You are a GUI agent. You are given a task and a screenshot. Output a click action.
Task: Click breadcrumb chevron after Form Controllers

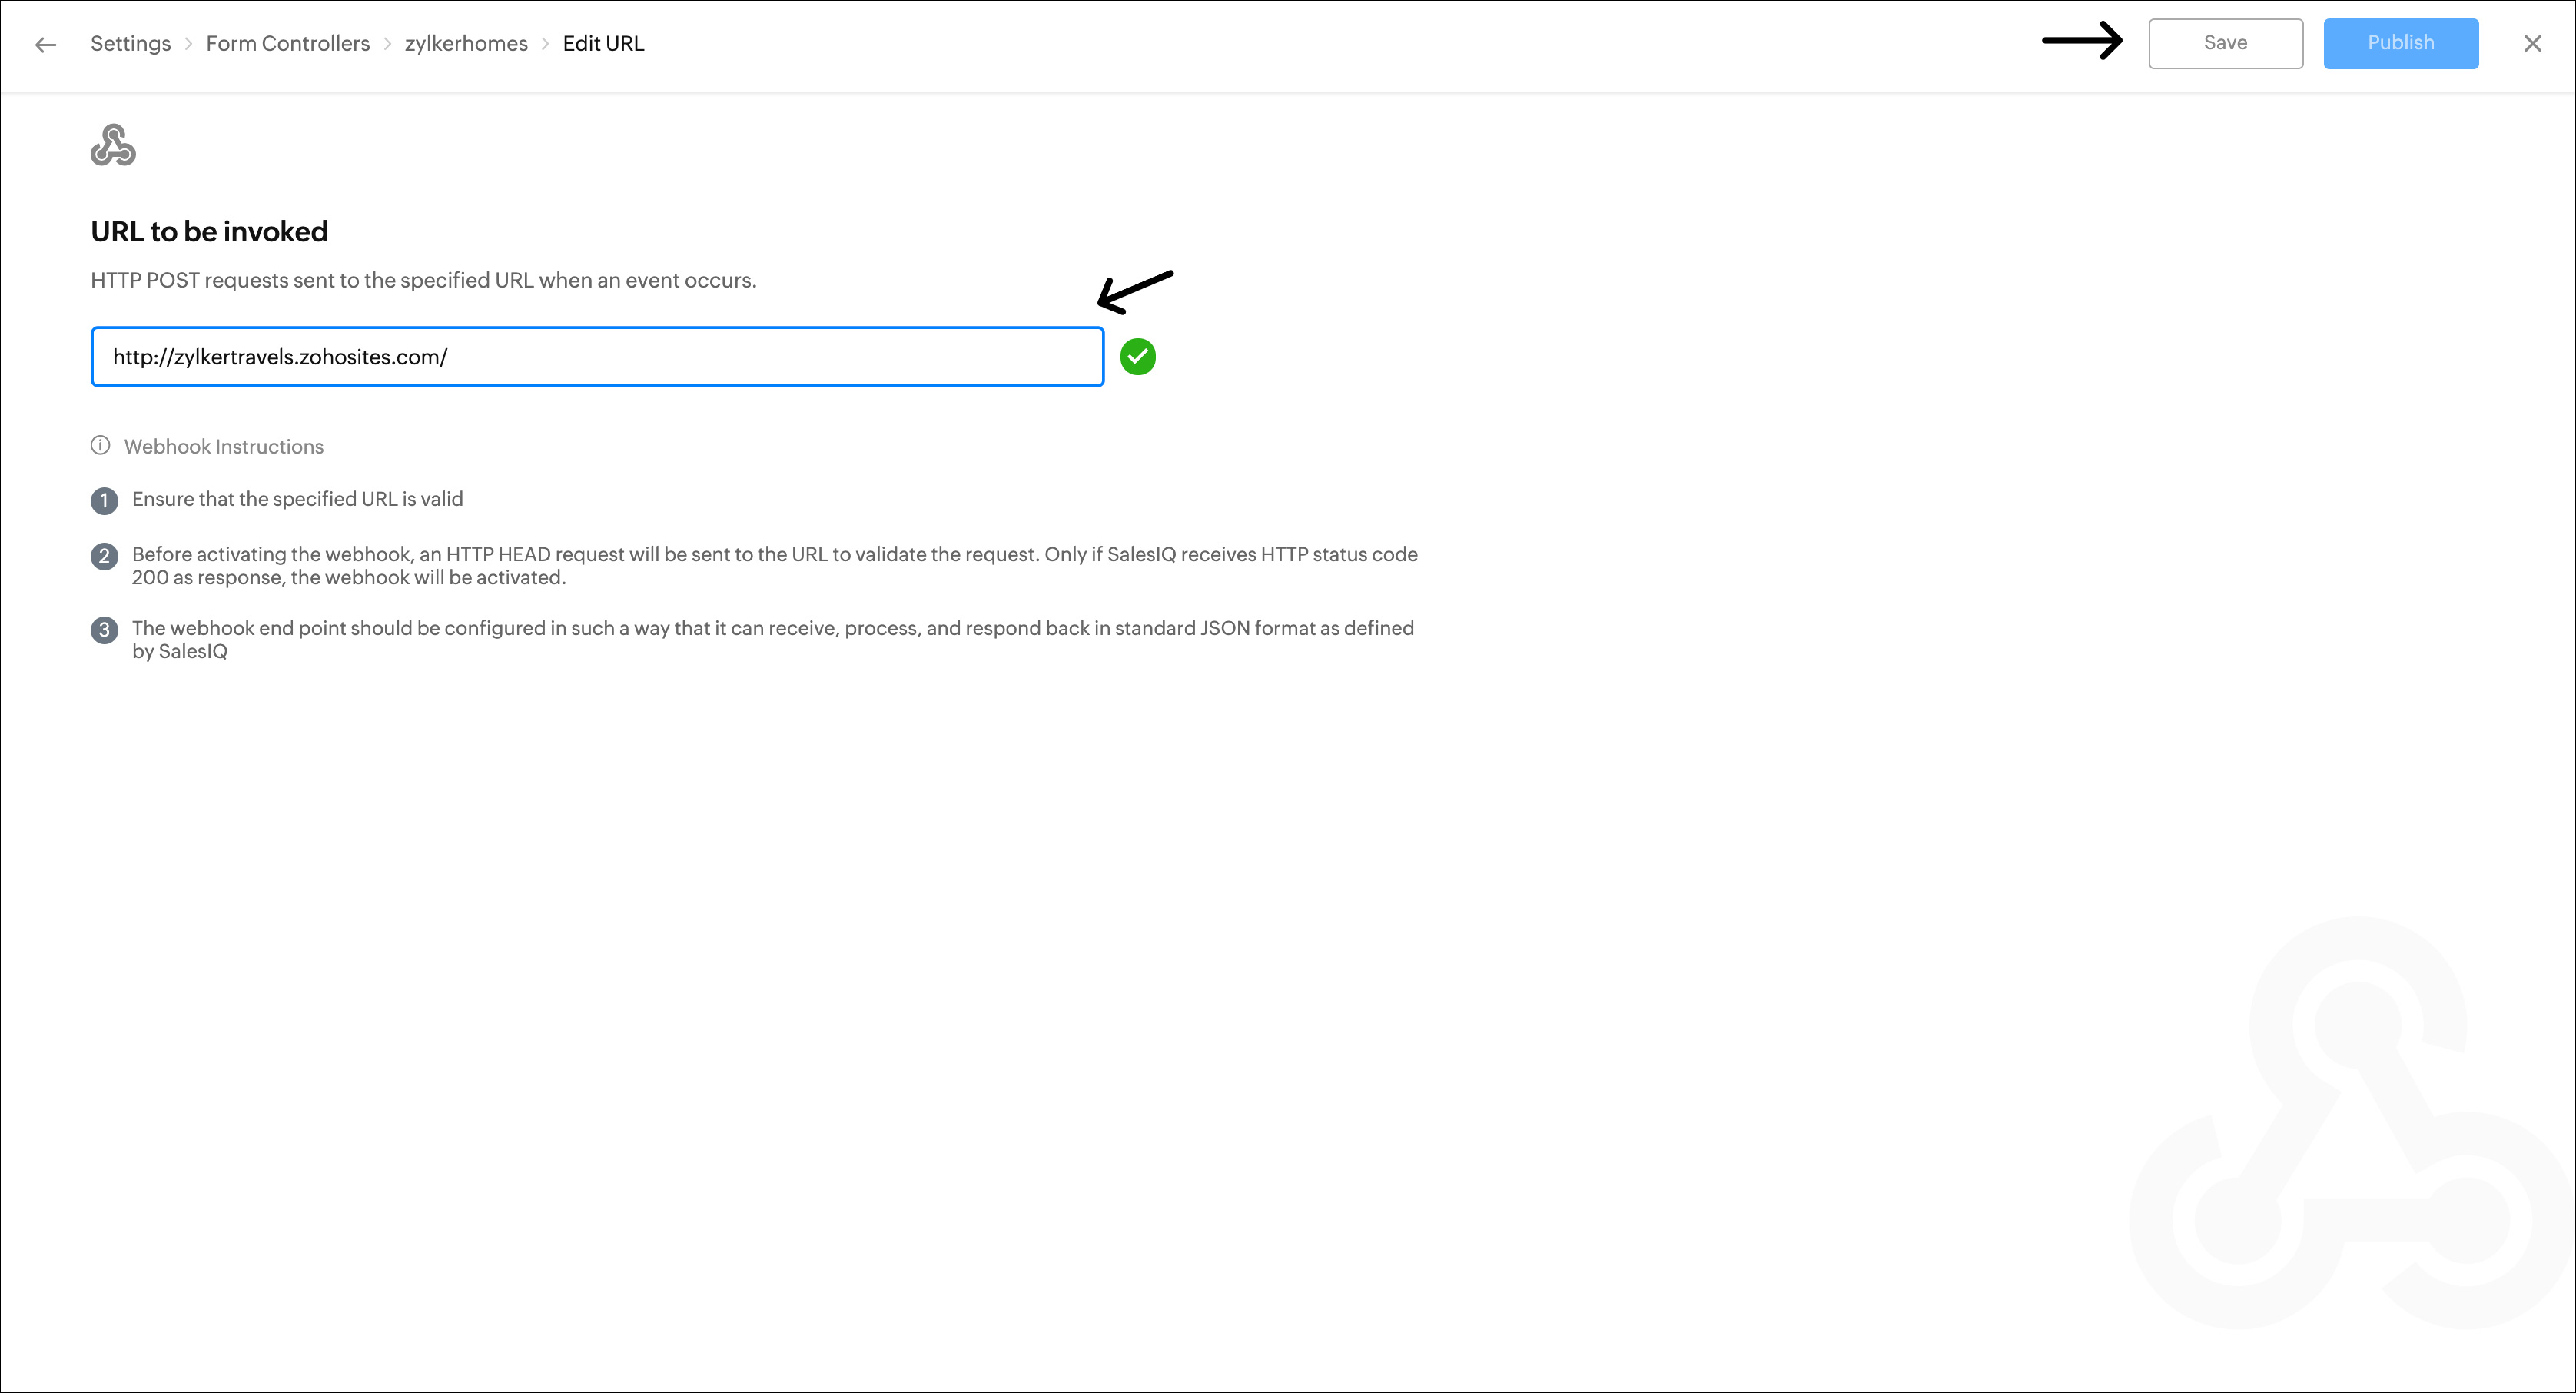click(387, 44)
